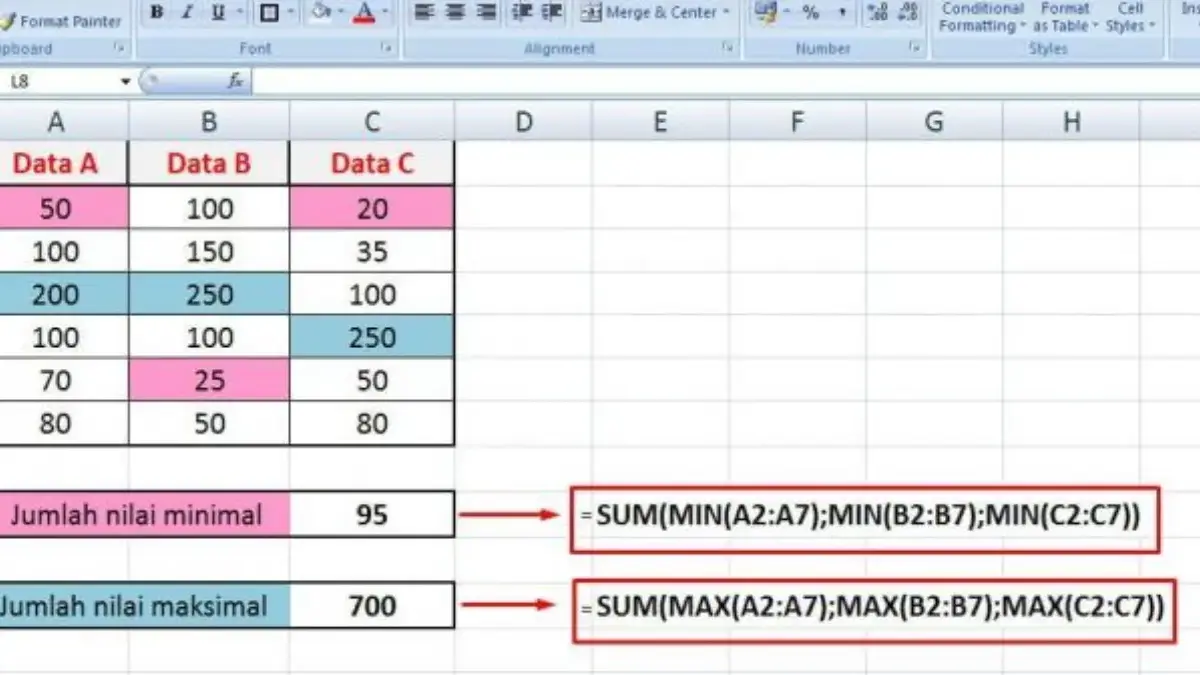Apply the Borders icon
This screenshot has width=1200, height=675.
[x=268, y=12]
